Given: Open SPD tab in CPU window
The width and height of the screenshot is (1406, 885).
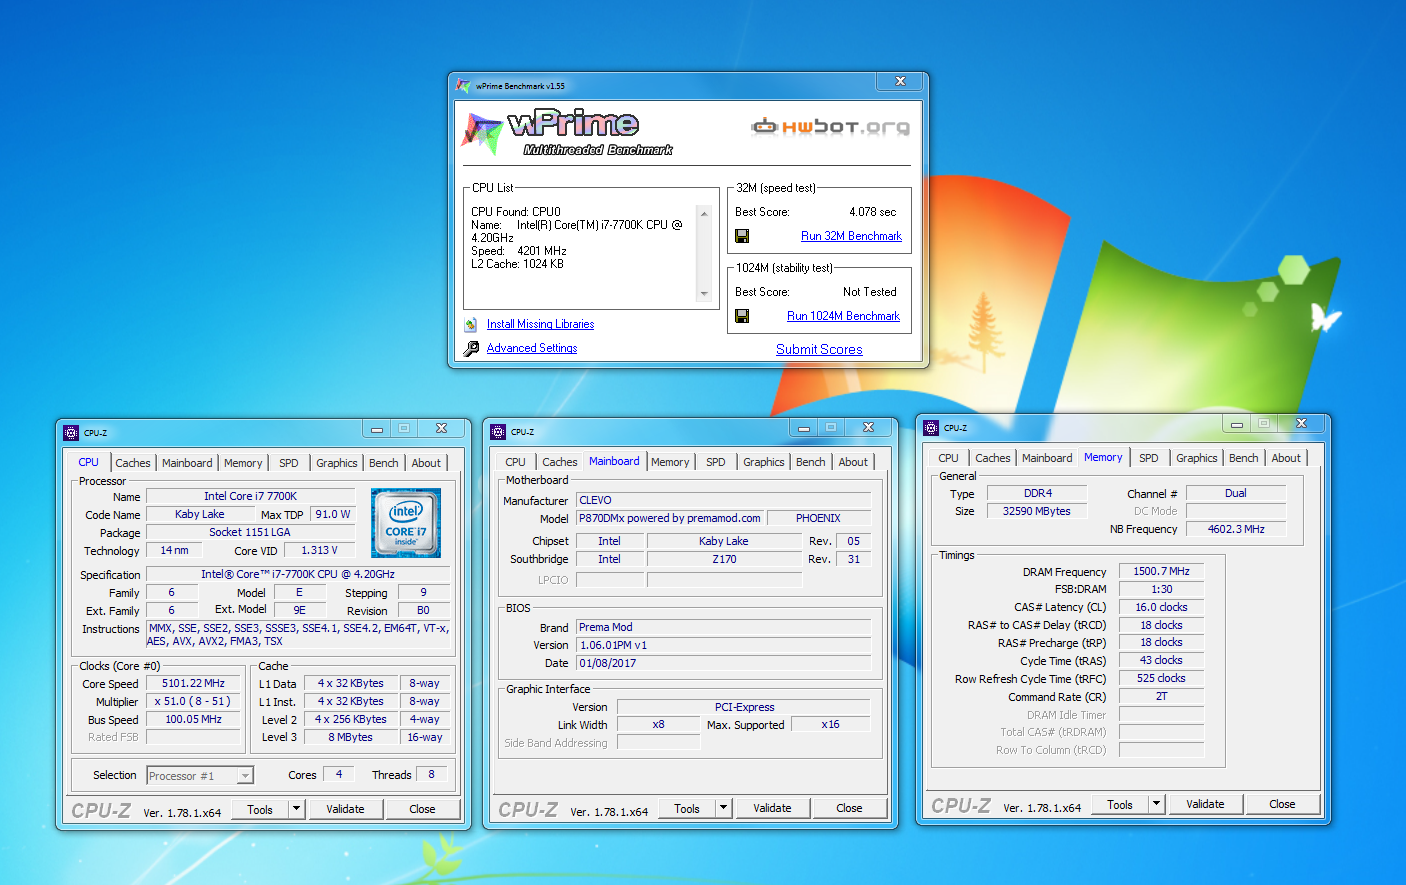Looking at the screenshot, I should coord(289,463).
